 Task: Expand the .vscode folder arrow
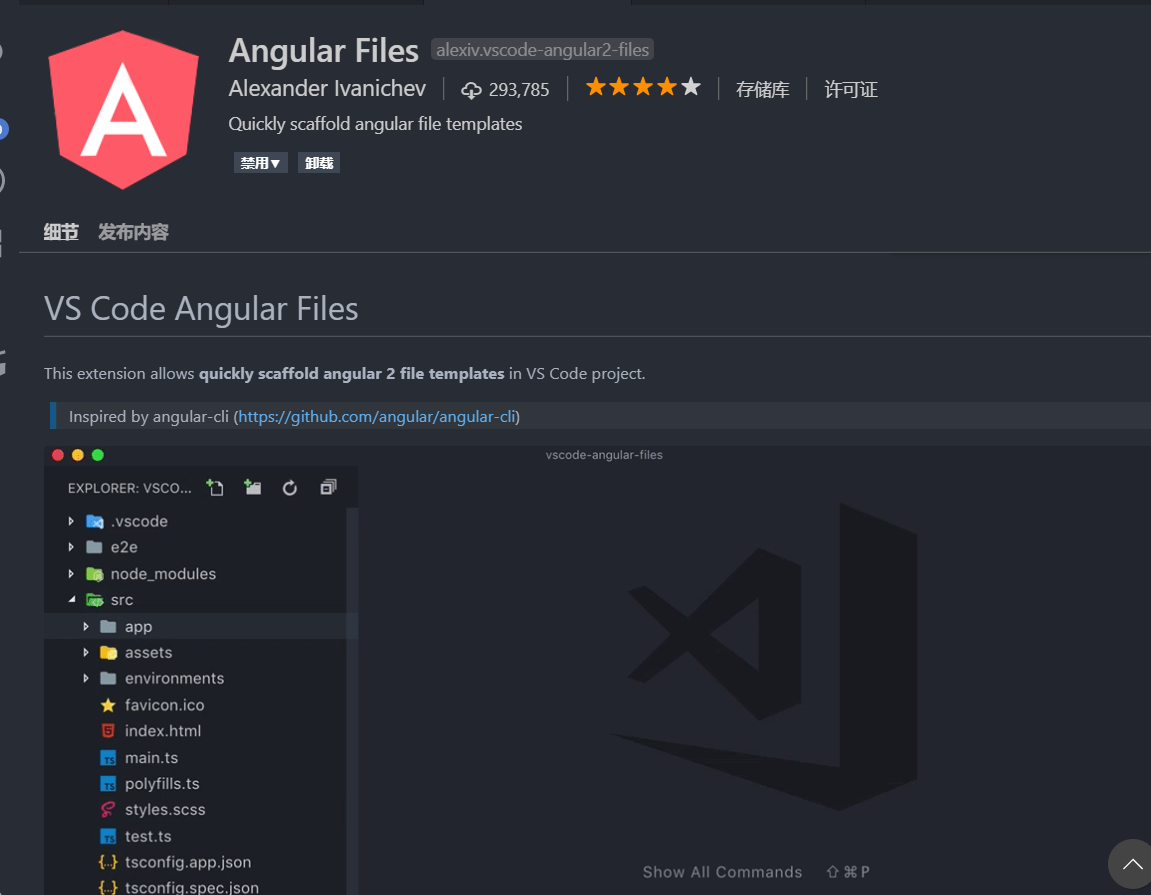click(x=71, y=521)
